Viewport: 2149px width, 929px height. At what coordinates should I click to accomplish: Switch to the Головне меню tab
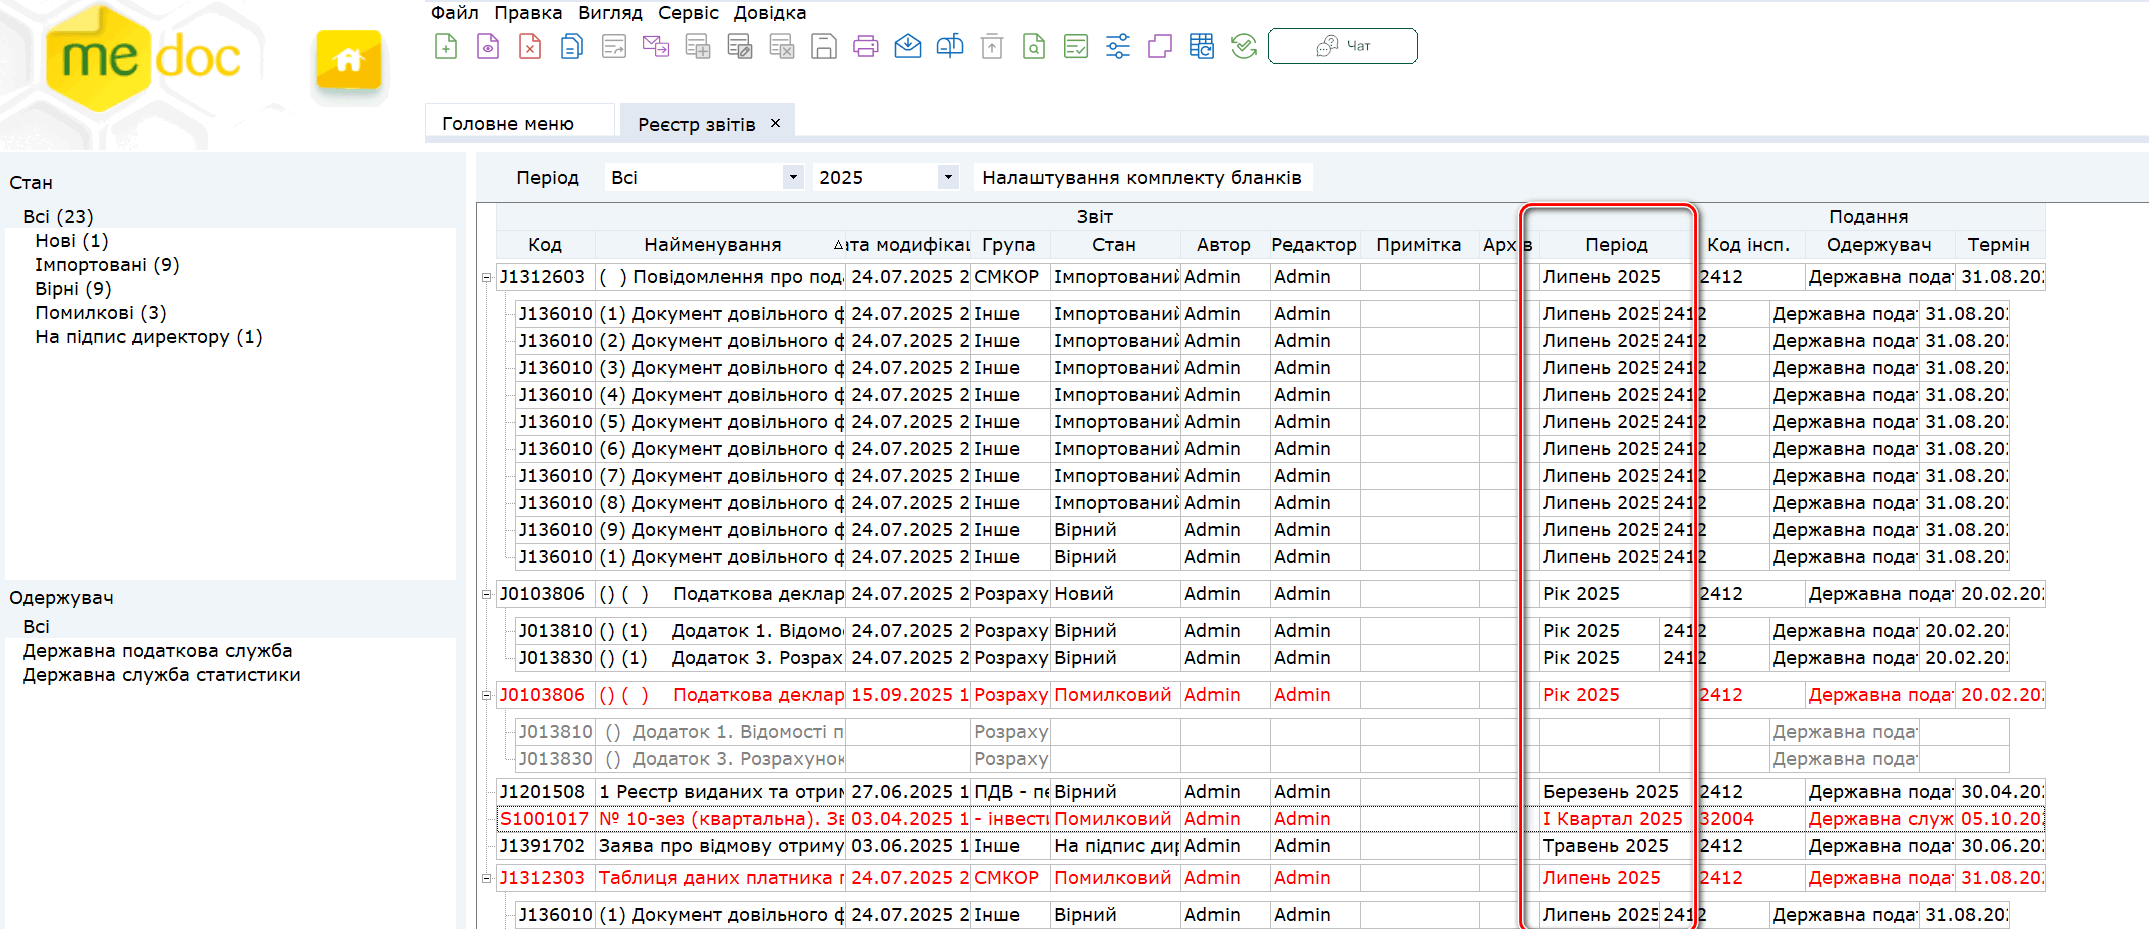(x=508, y=124)
